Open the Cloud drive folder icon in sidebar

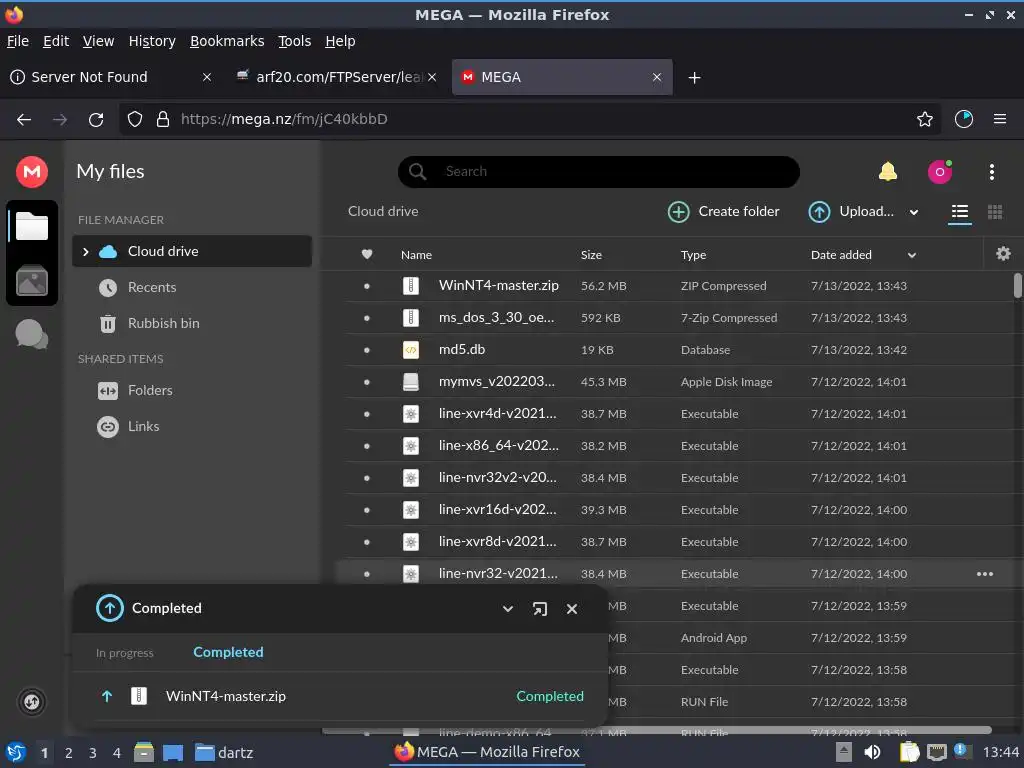coord(31,226)
